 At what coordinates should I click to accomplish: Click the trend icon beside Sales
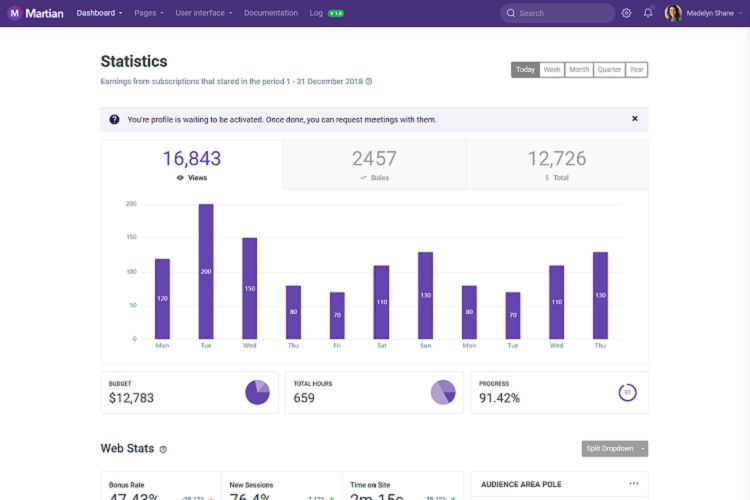tap(363, 178)
